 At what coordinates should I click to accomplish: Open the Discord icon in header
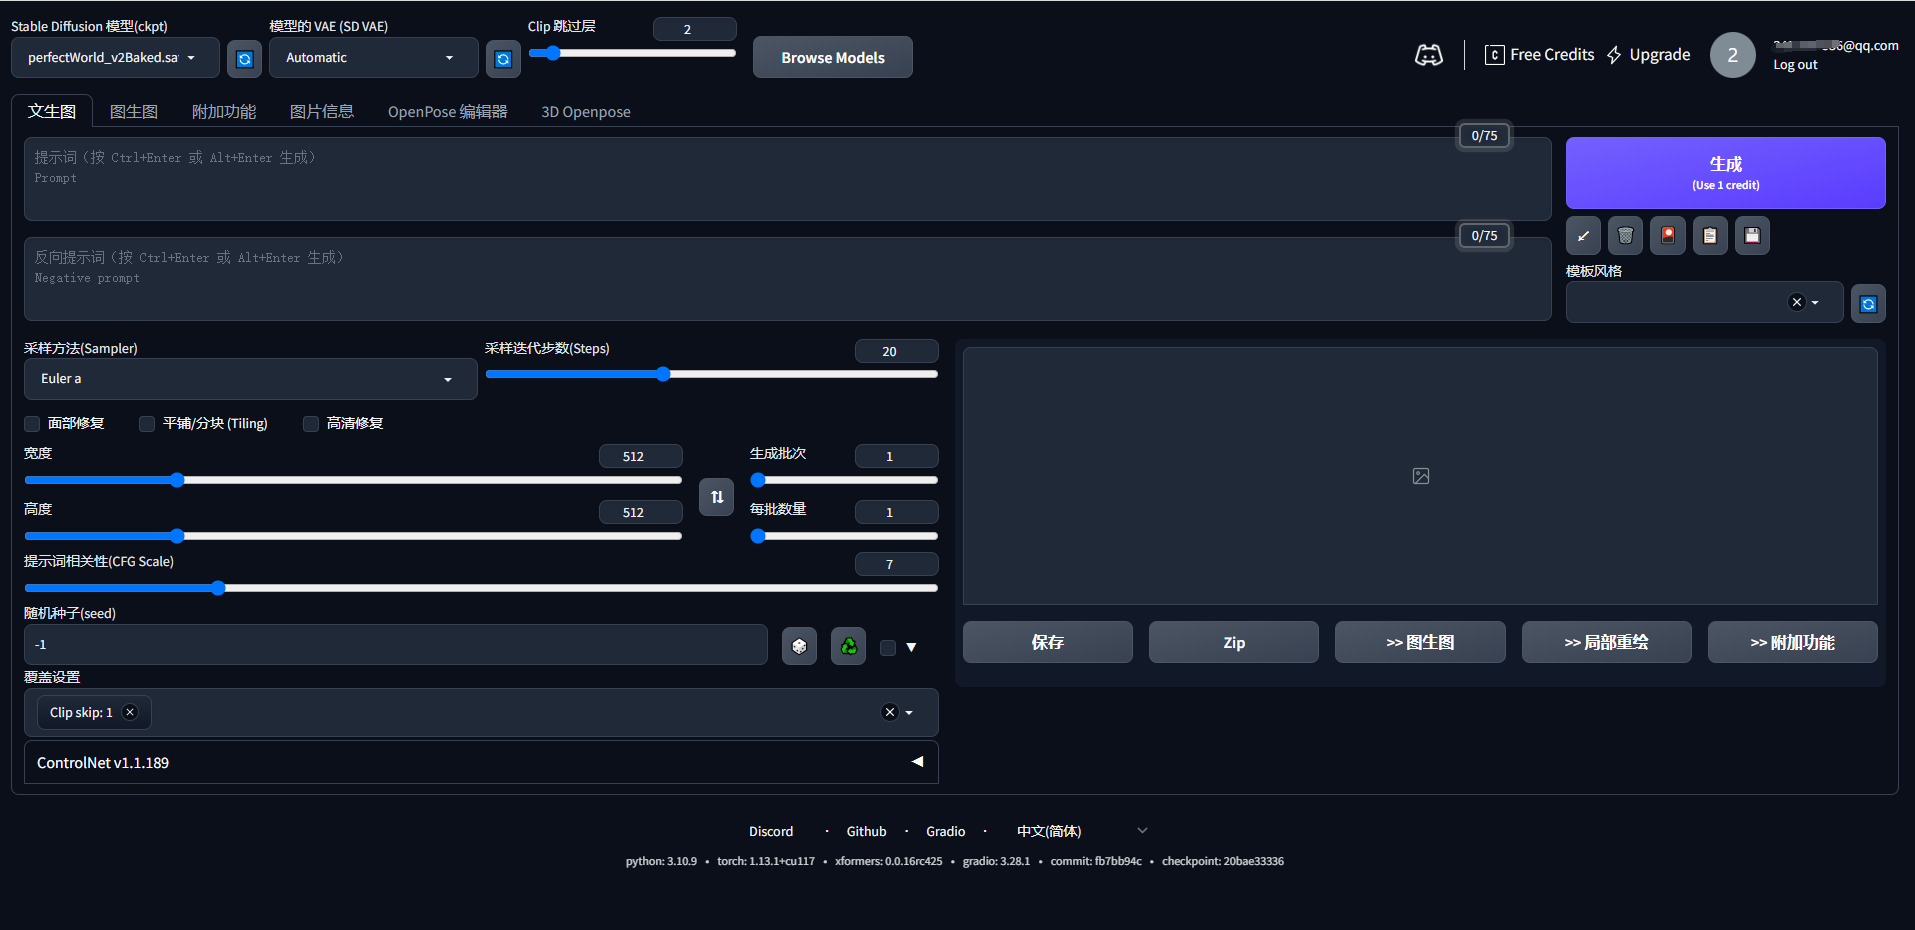point(1428,56)
